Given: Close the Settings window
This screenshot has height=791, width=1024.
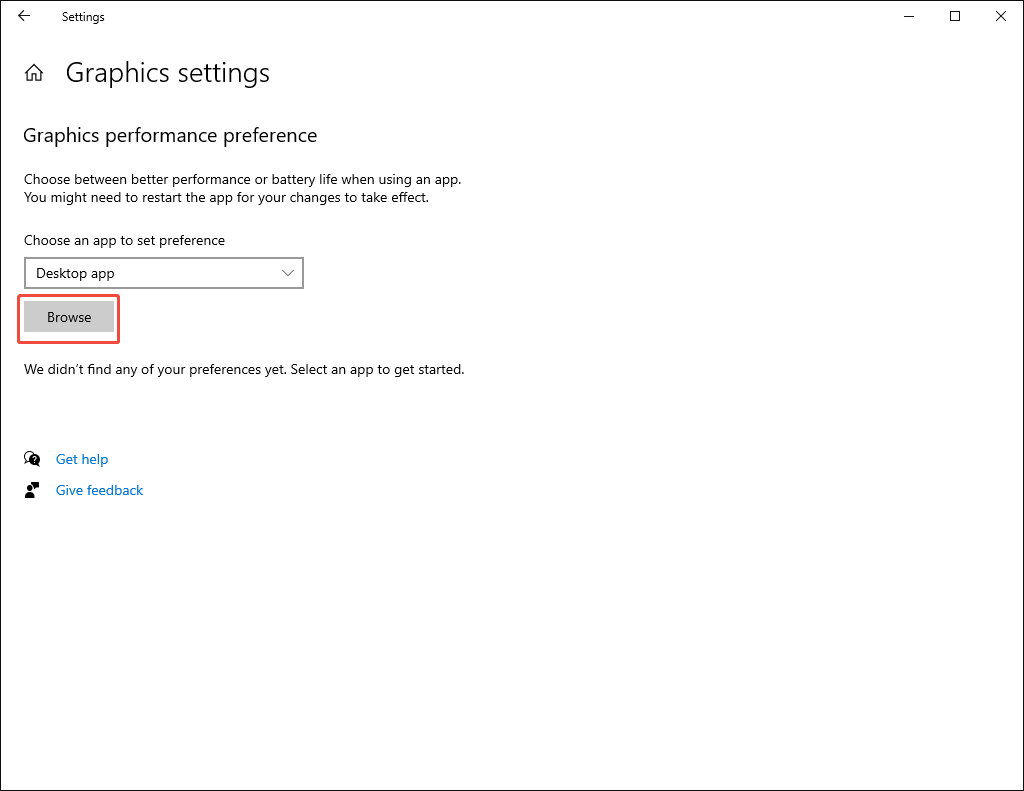Looking at the screenshot, I should point(1001,16).
